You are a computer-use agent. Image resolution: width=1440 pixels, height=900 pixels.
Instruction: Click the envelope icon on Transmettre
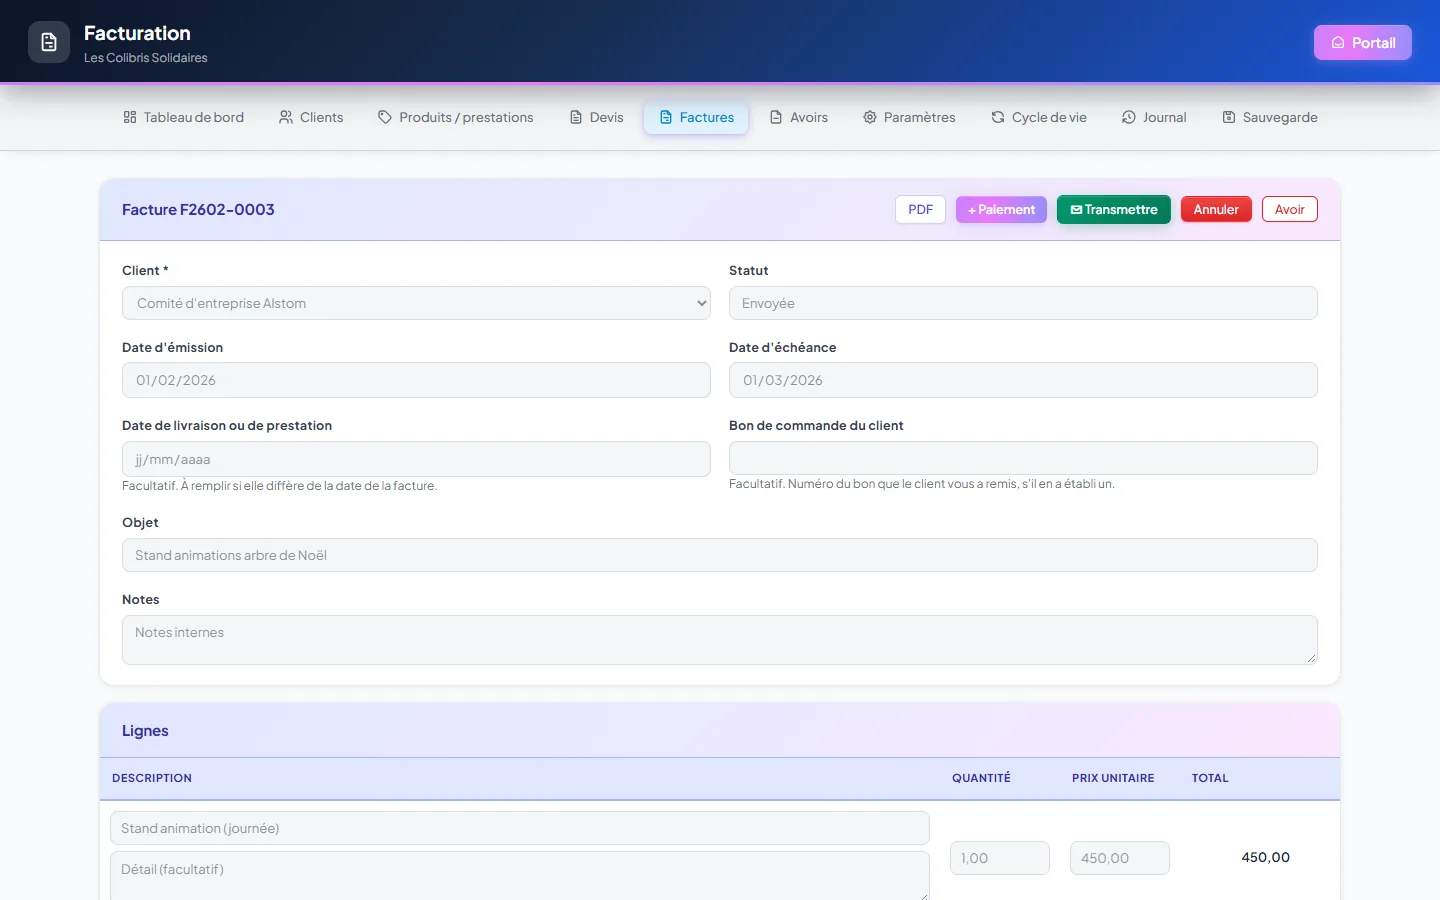pos(1076,210)
